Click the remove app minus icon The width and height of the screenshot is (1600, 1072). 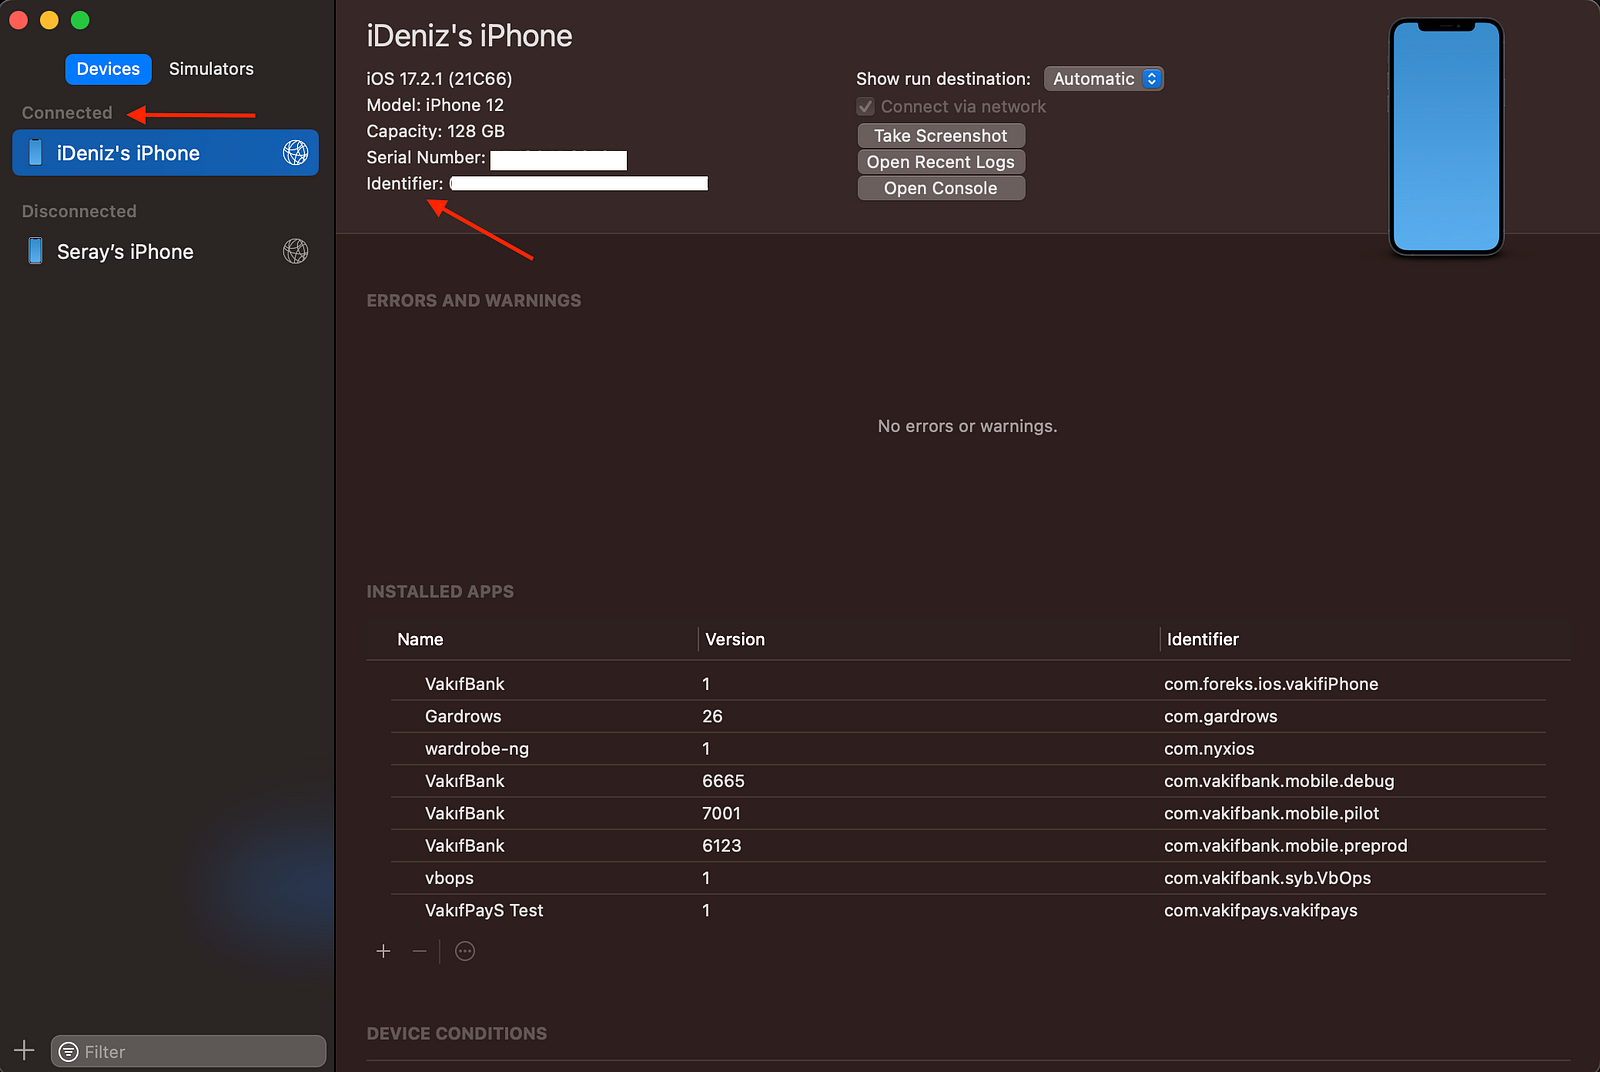click(420, 951)
